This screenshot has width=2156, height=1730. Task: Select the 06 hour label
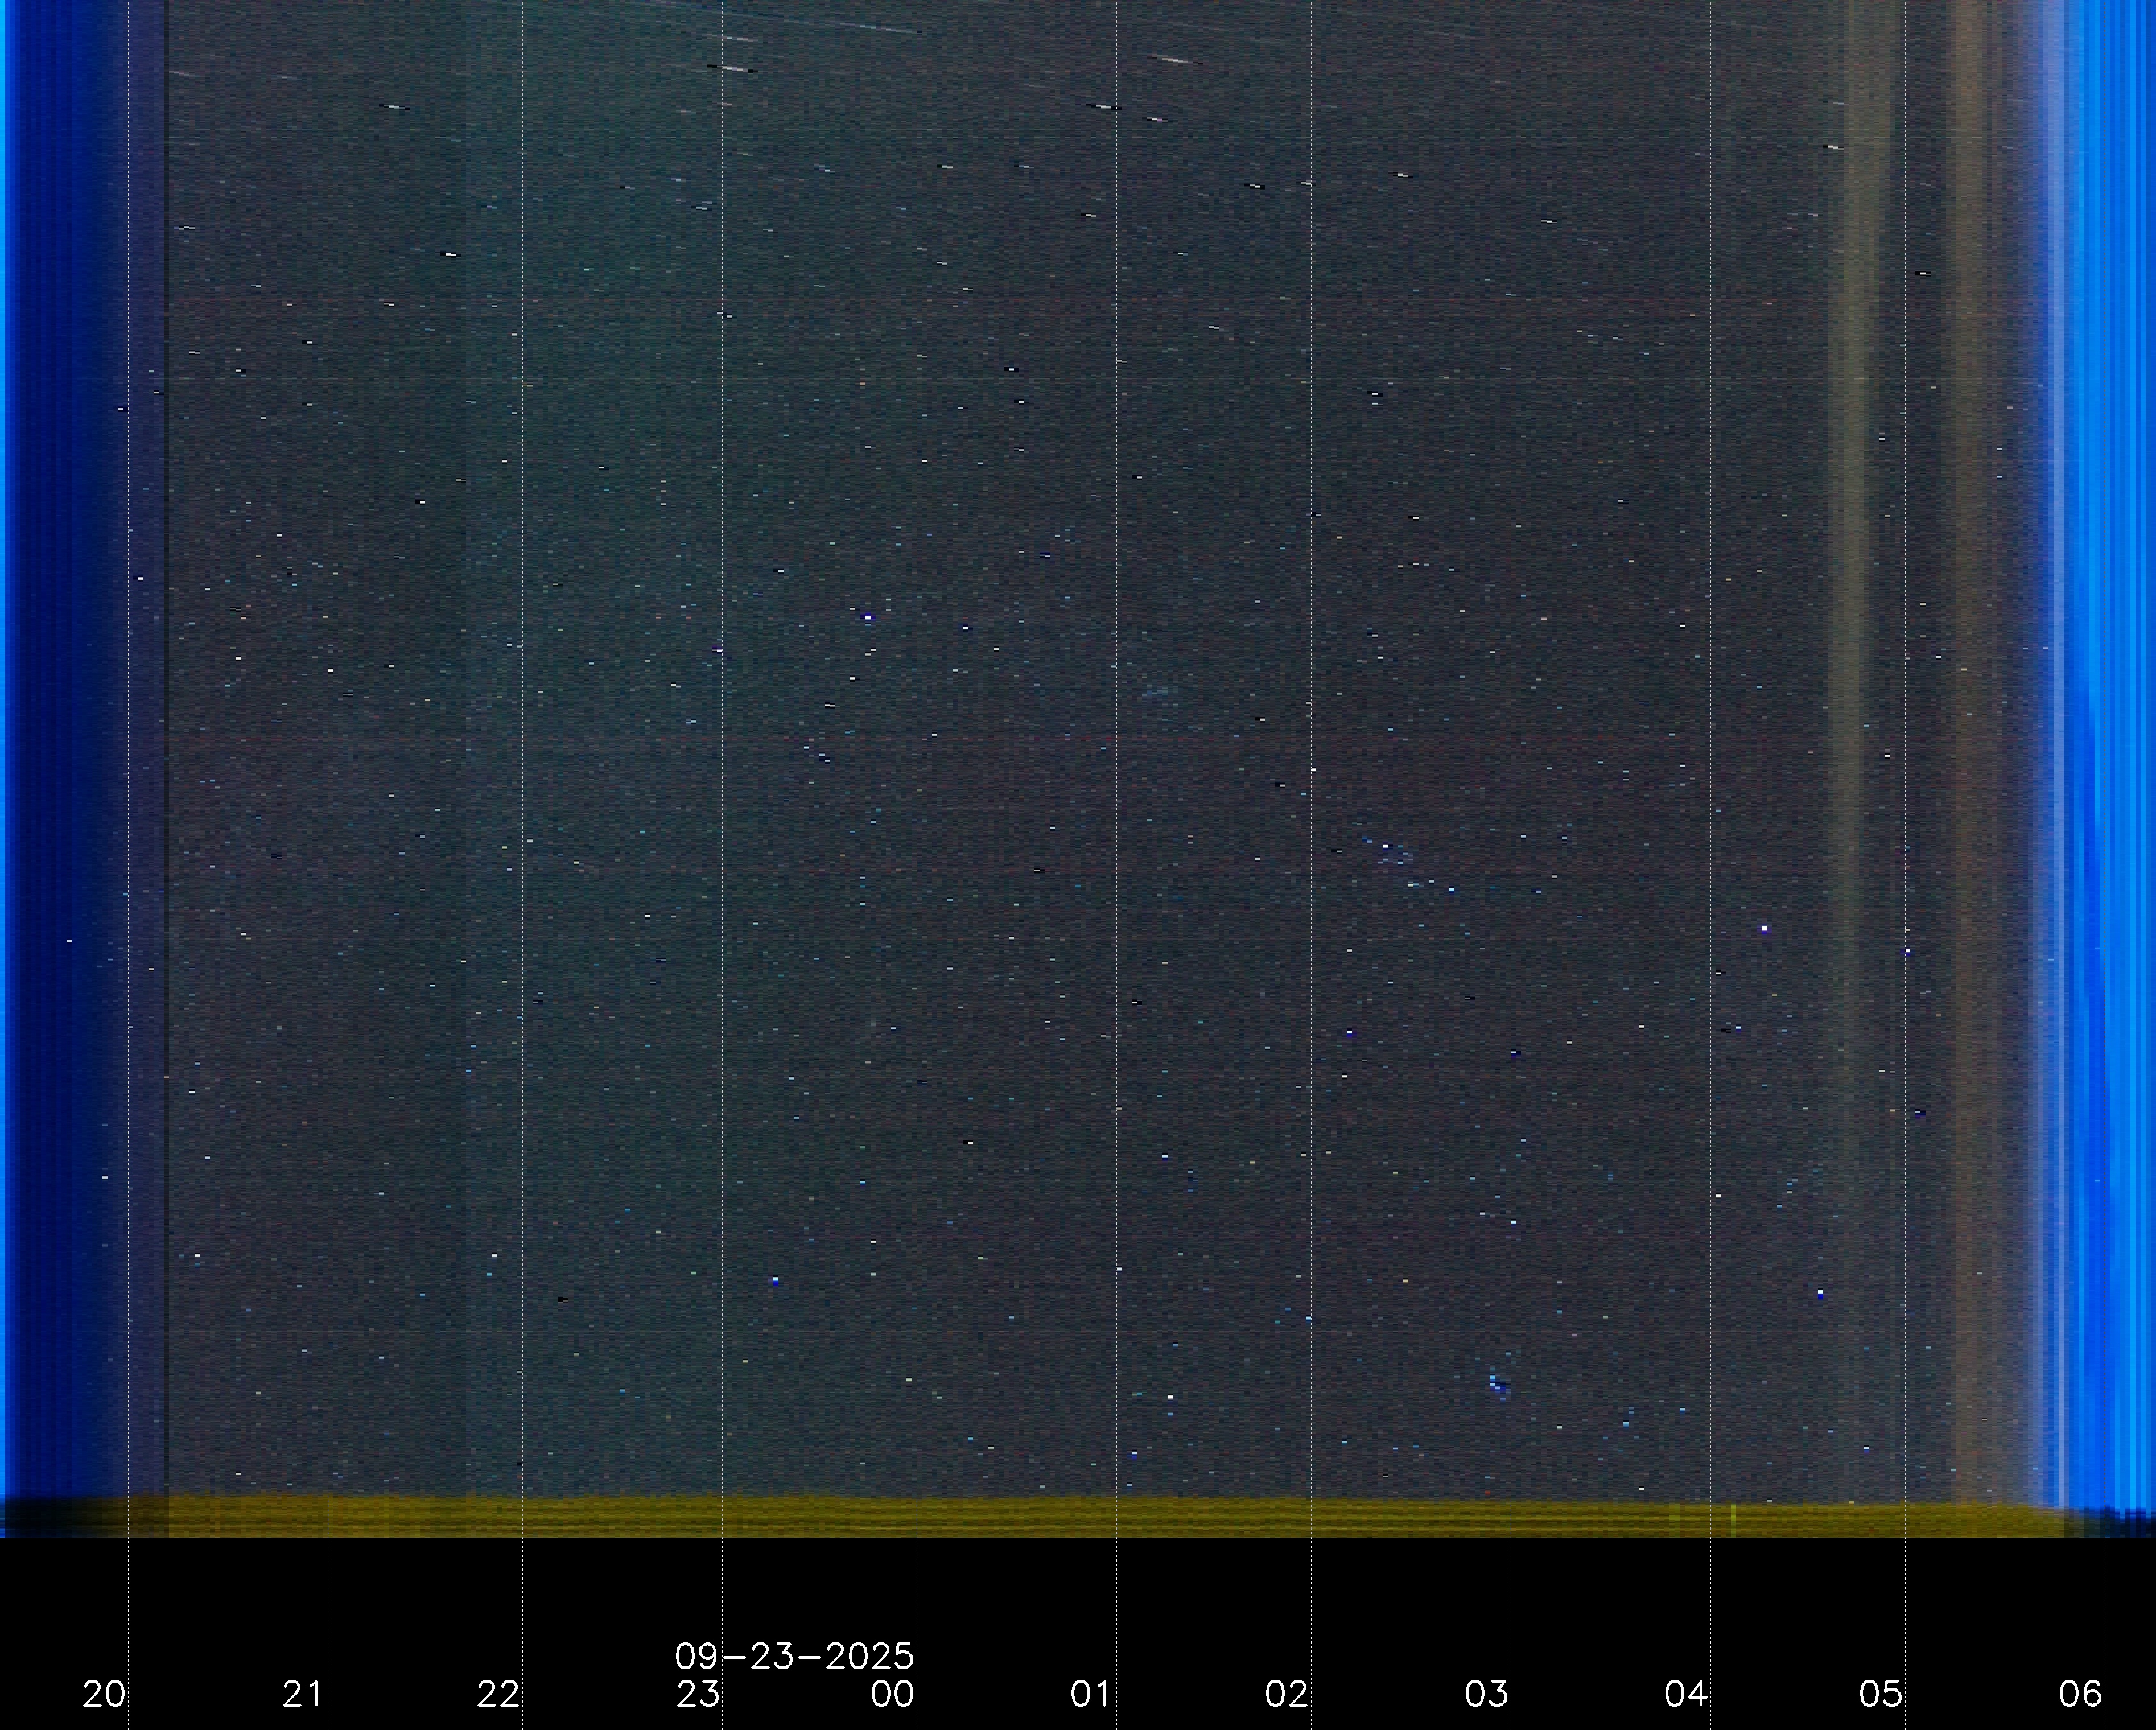[x=2080, y=1694]
